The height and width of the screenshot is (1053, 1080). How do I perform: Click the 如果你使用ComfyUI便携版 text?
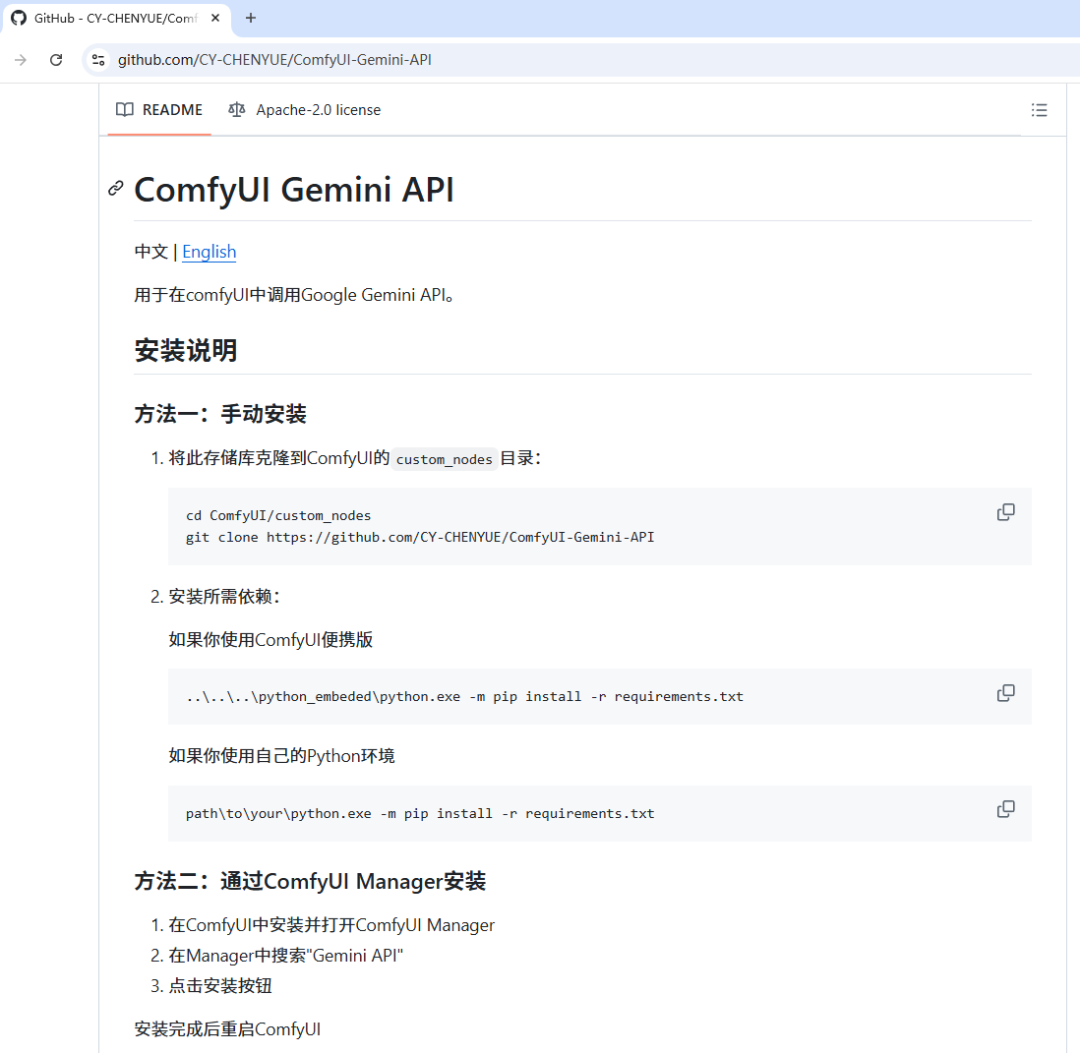point(271,640)
